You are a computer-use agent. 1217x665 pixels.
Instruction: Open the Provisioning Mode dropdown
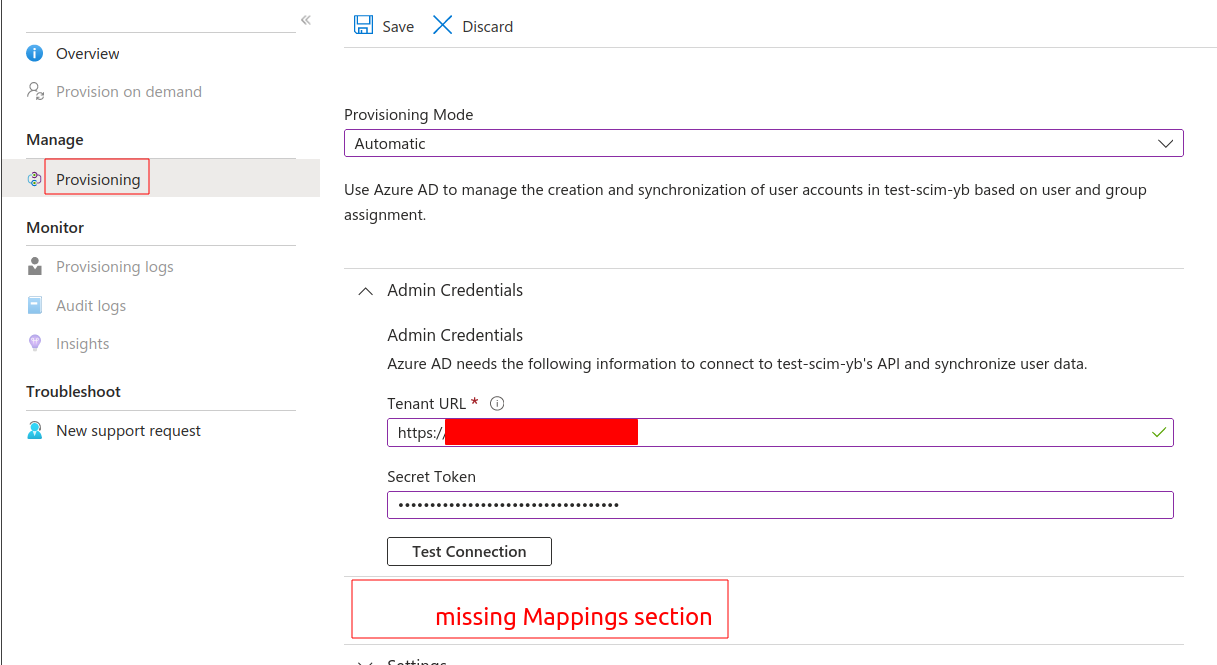tap(1164, 143)
